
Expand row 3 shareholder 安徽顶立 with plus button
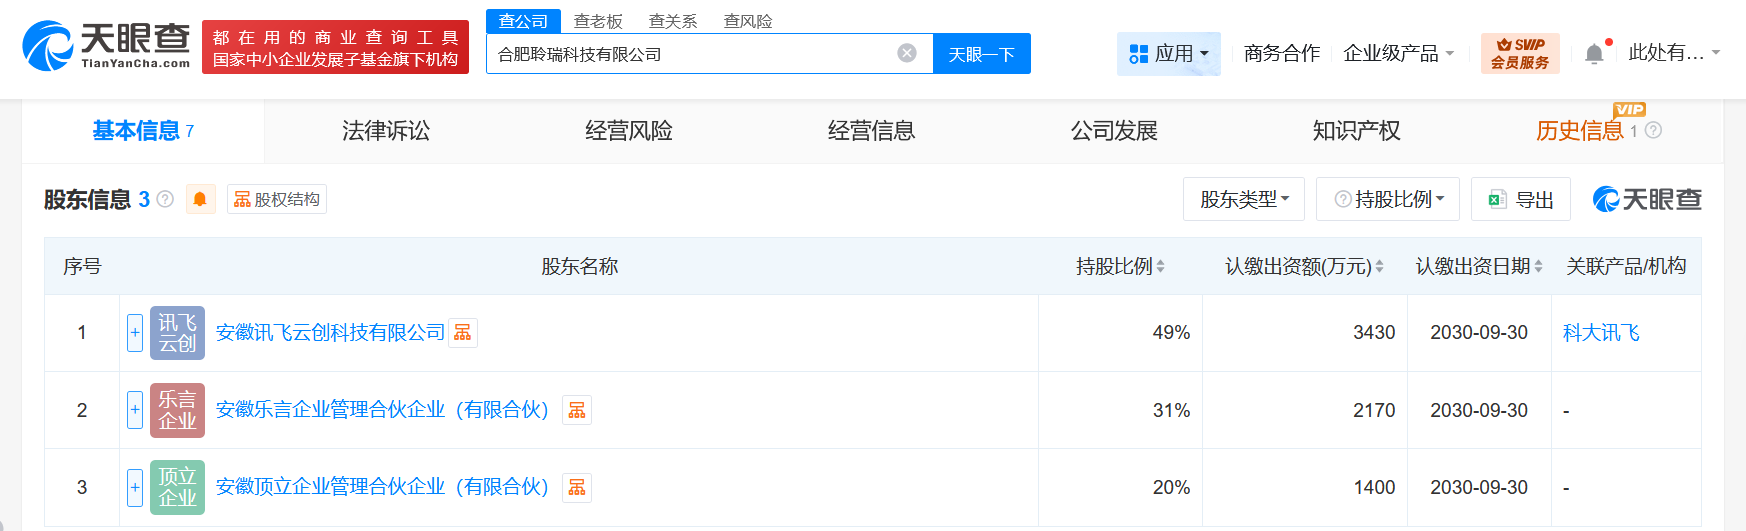135,487
